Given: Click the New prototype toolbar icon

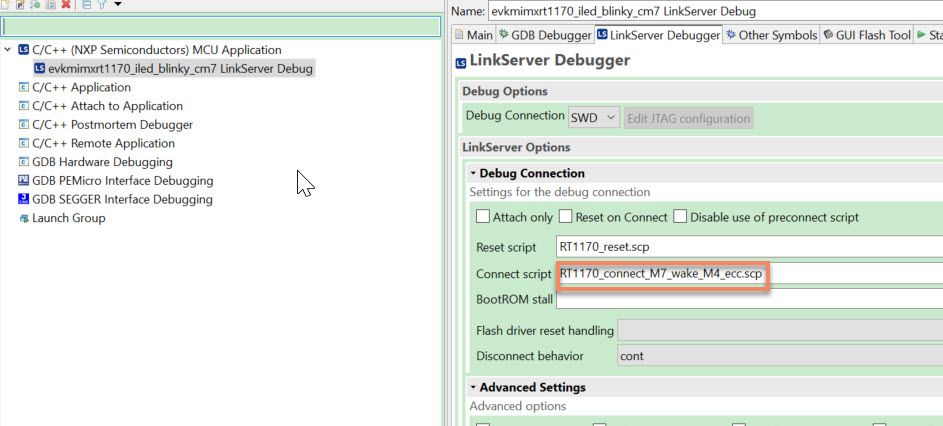Looking at the screenshot, I should click(20, 4).
